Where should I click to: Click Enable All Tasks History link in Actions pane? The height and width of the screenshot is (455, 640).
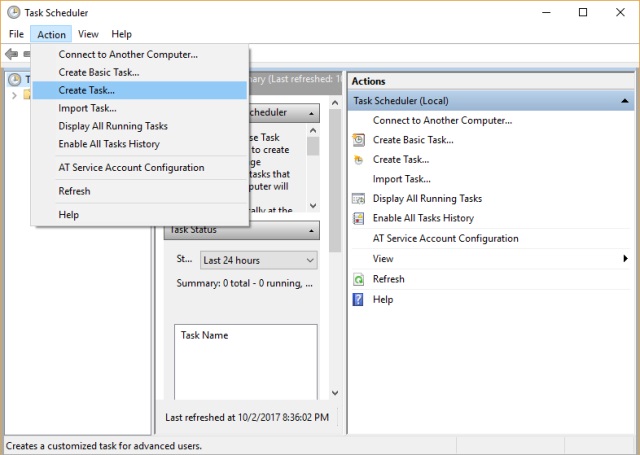click(423, 218)
